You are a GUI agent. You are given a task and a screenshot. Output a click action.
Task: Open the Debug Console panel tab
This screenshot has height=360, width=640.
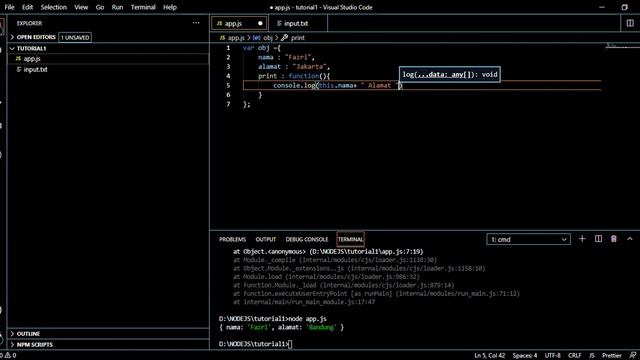pyautogui.click(x=307, y=239)
